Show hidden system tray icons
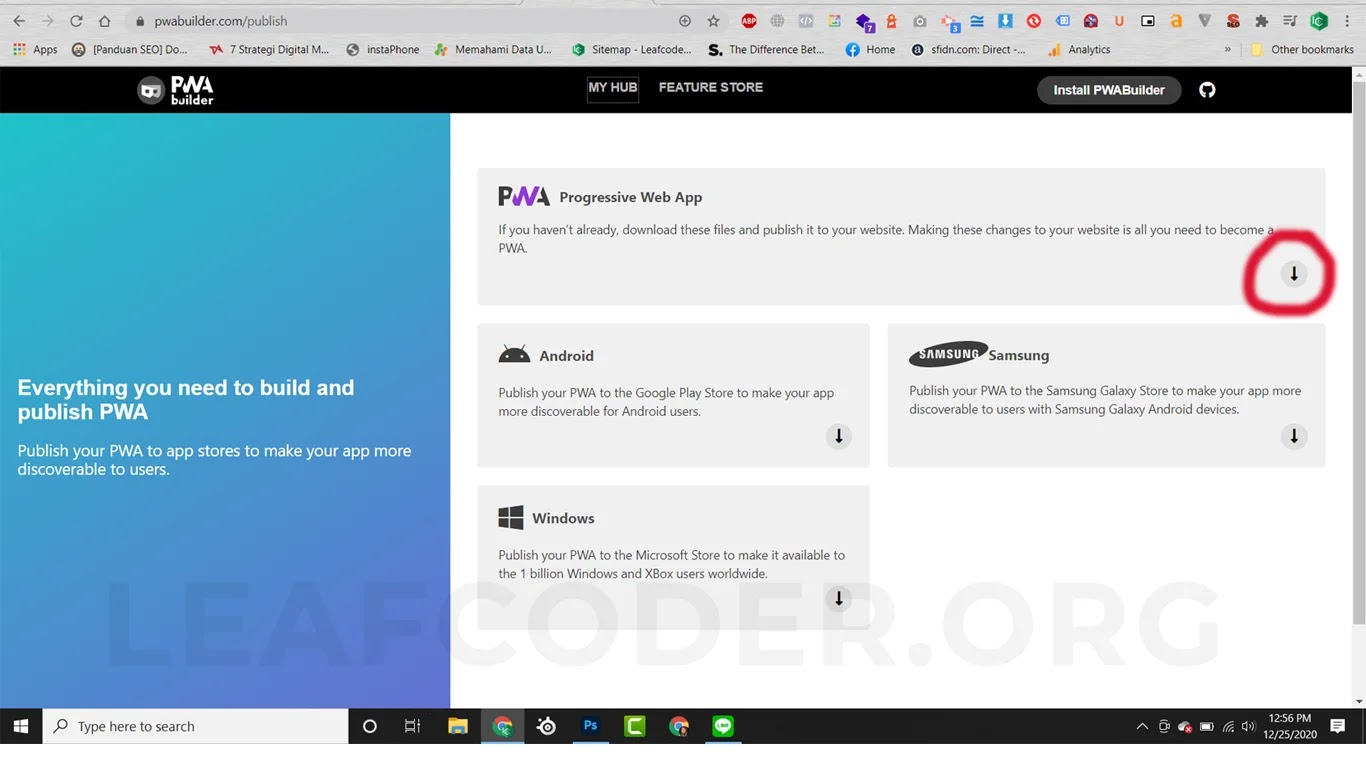The width and height of the screenshot is (1366, 768). pyautogui.click(x=1142, y=727)
